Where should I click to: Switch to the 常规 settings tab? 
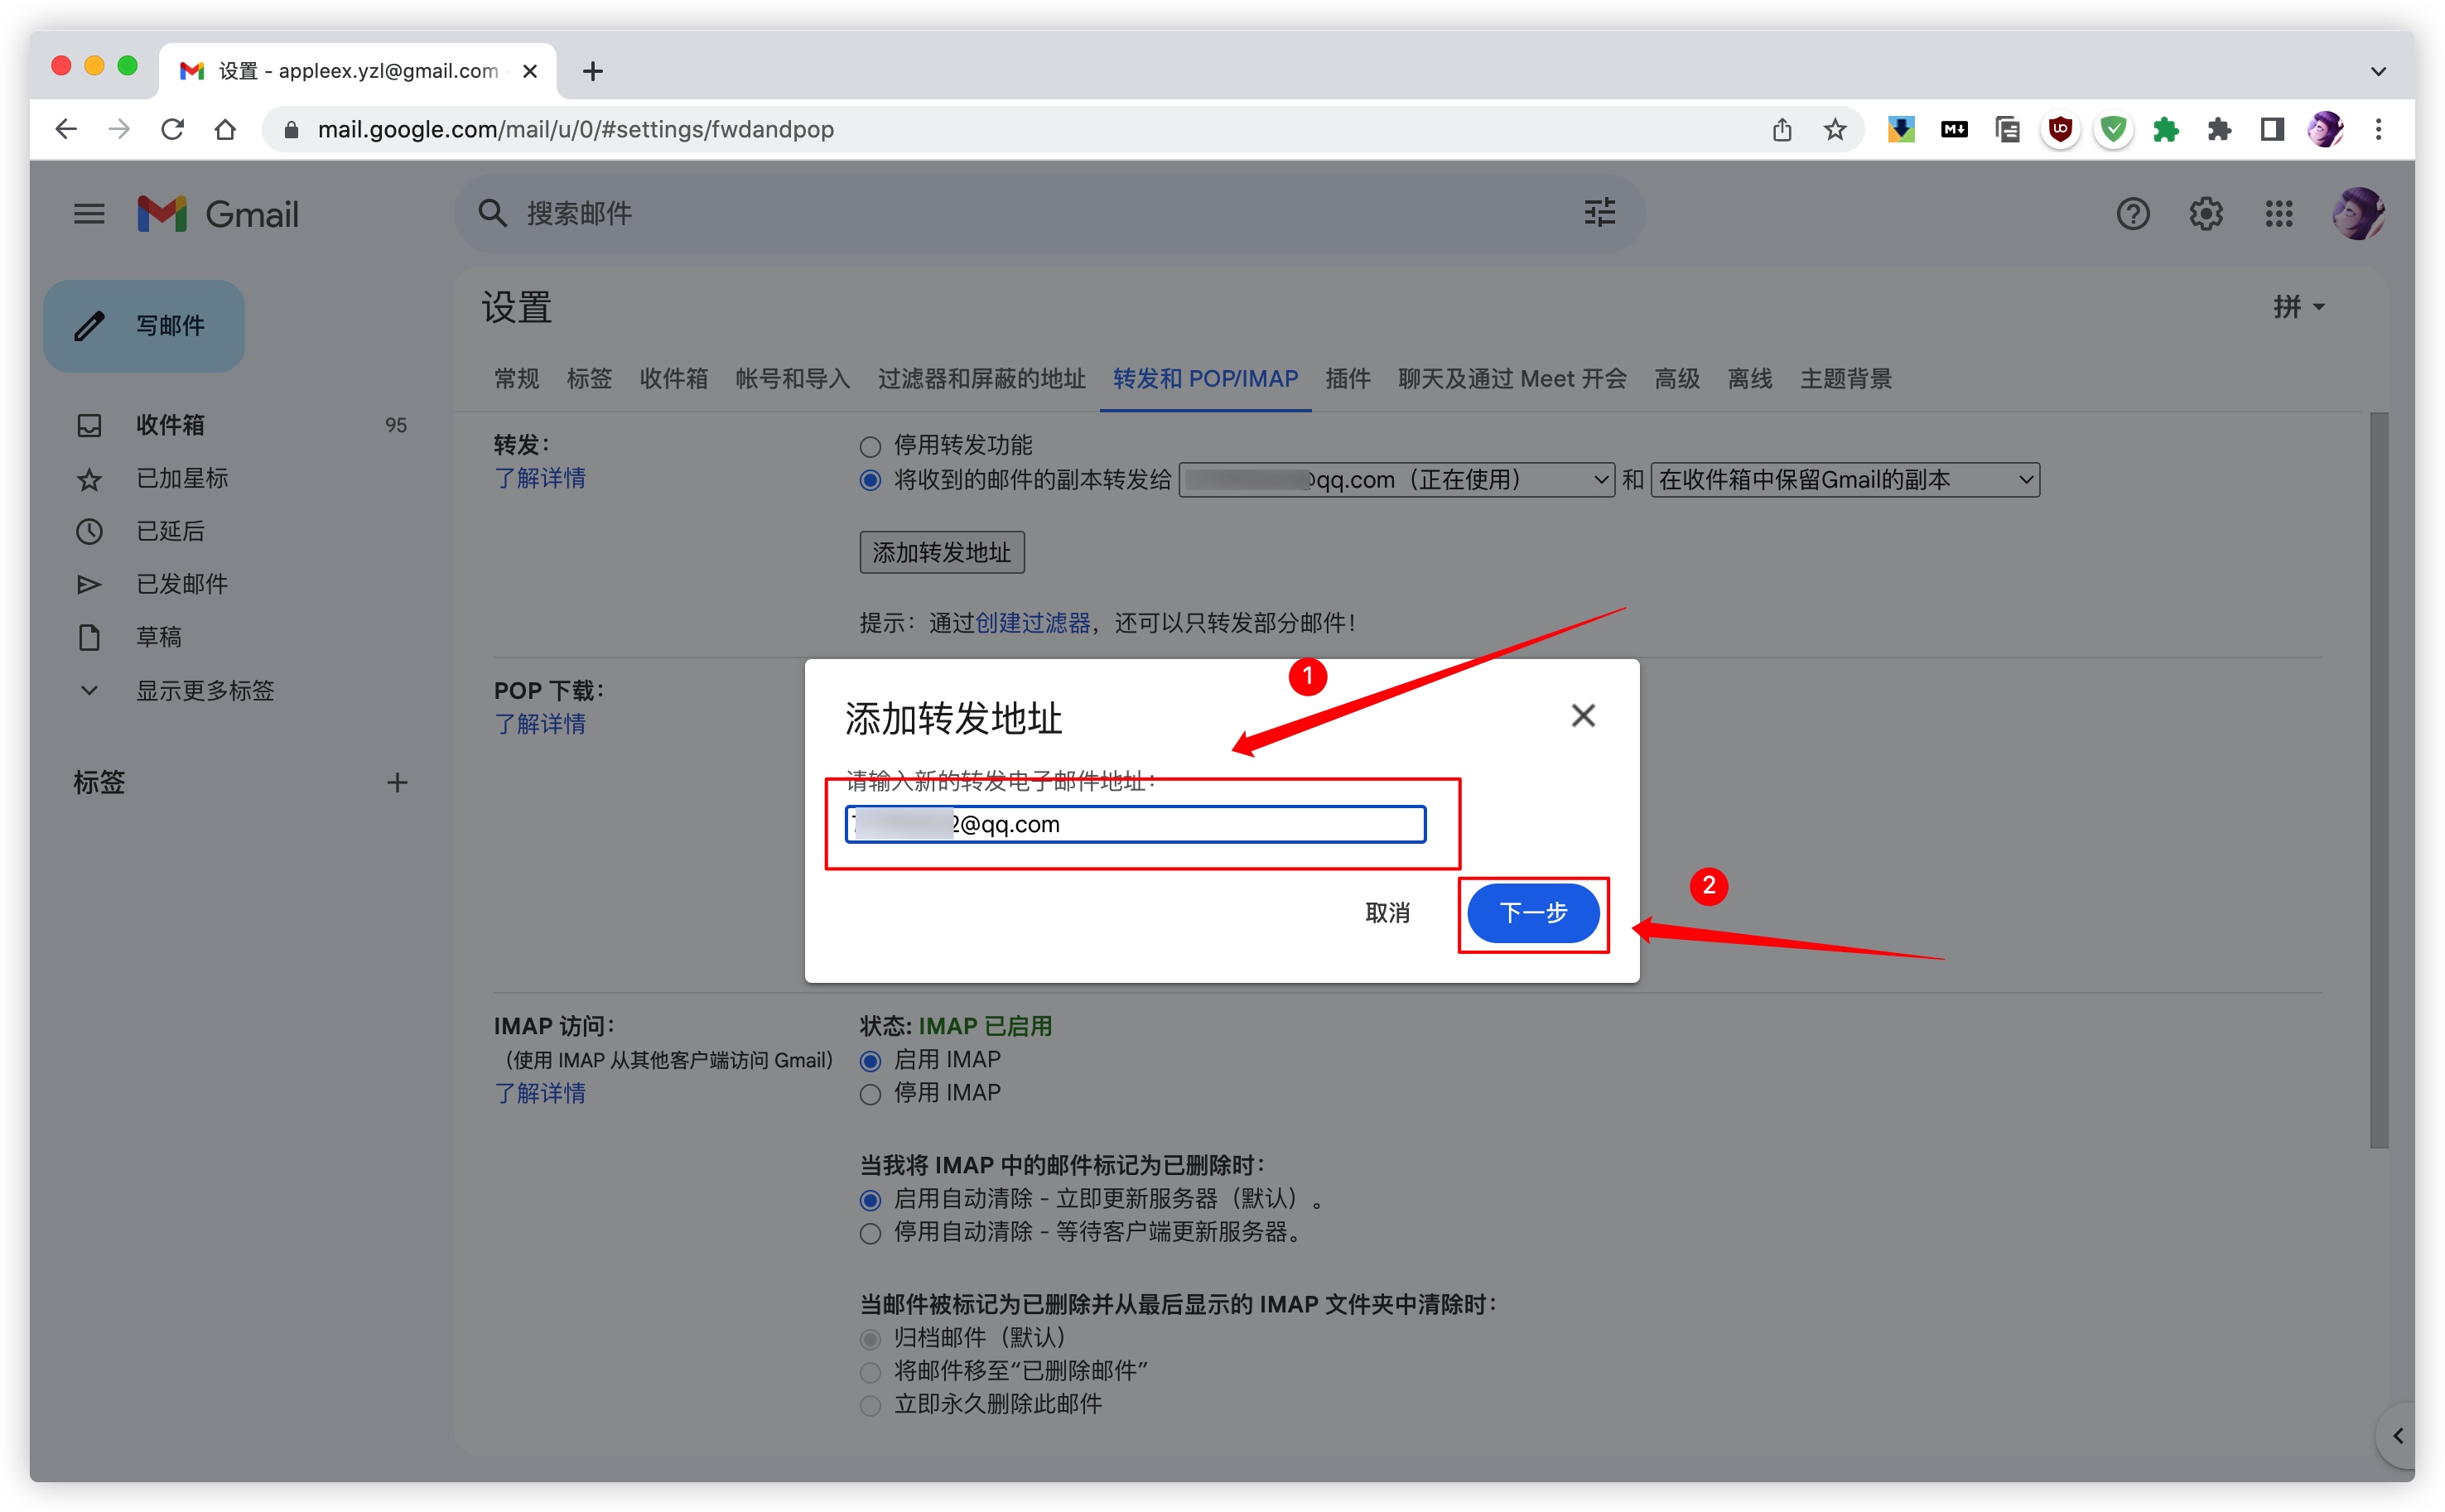[x=516, y=379]
